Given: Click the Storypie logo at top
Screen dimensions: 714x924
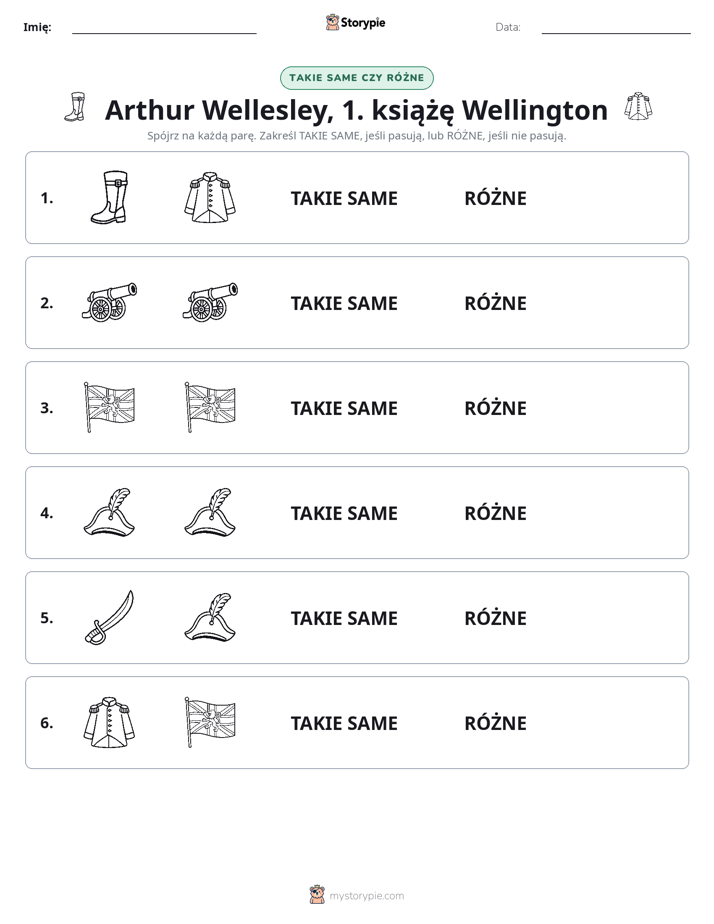Looking at the screenshot, I should point(355,22).
